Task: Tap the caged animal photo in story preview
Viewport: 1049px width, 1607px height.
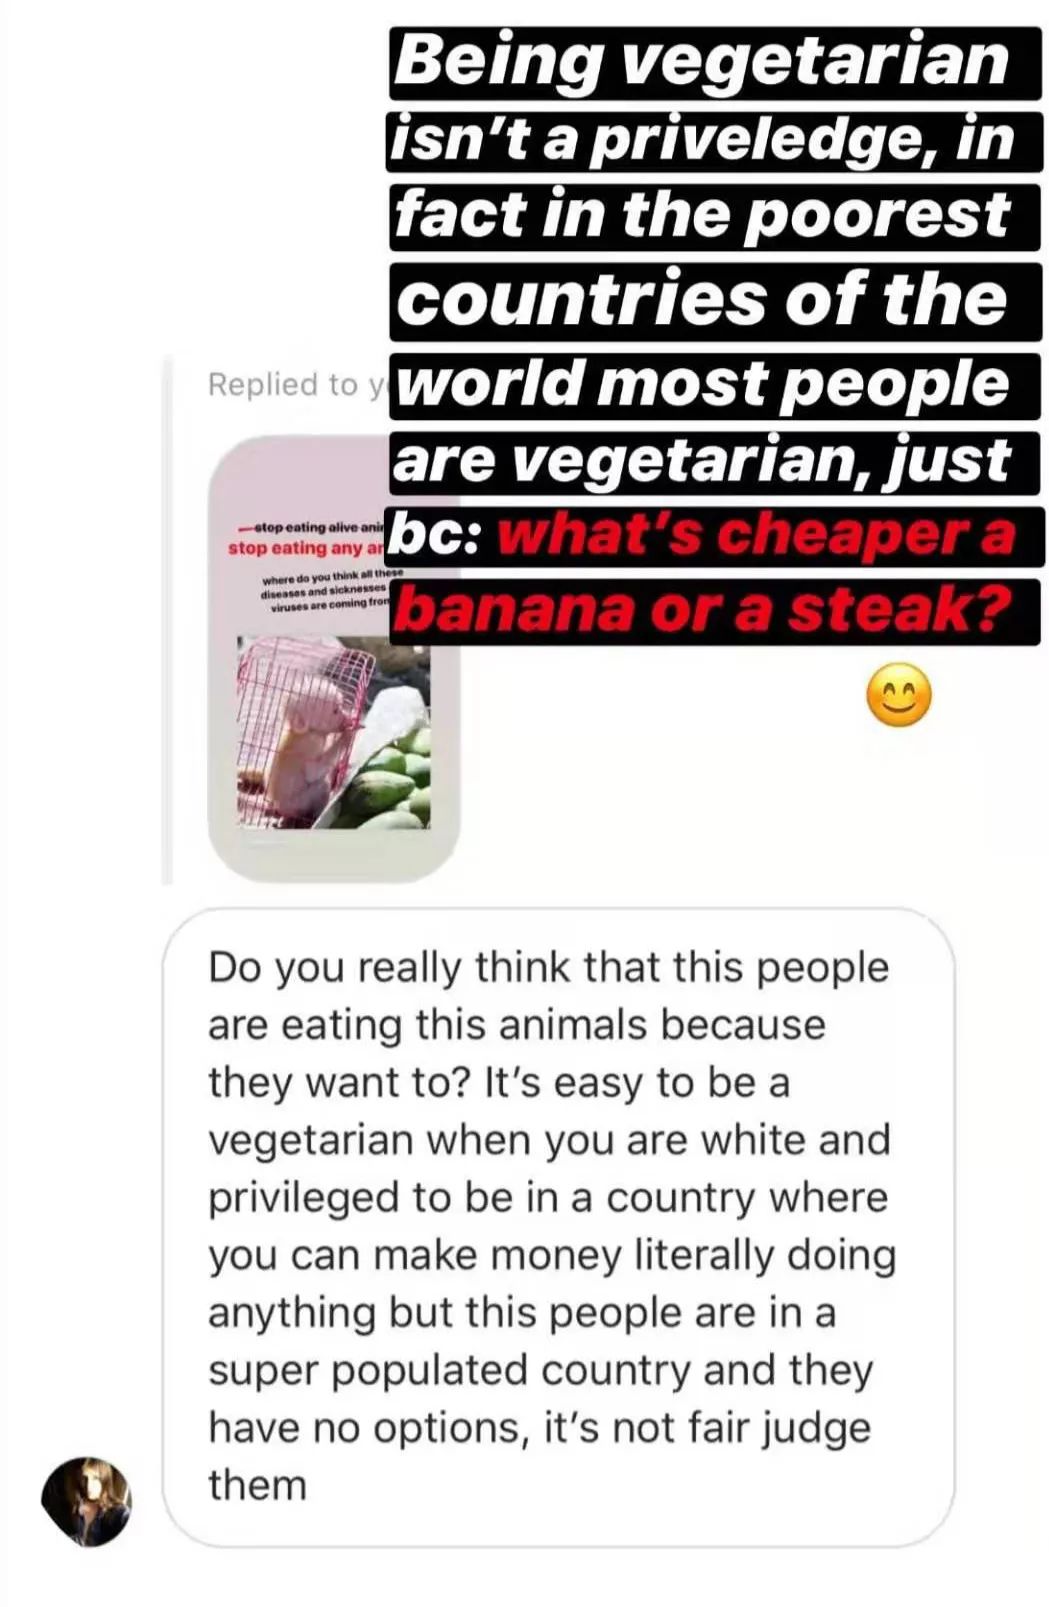Action: click(333, 732)
